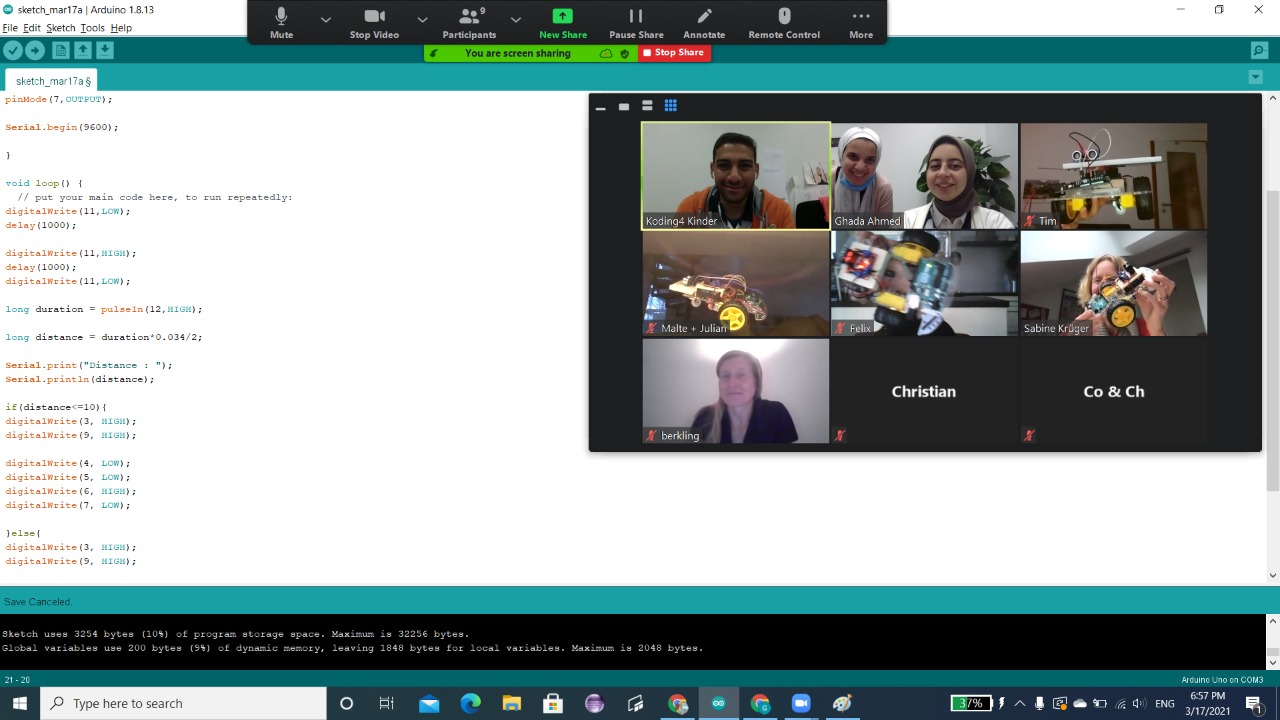The width and height of the screenshot is (1280, 720).
Task: Click the red Stop Share button
Action: [674, 53]
